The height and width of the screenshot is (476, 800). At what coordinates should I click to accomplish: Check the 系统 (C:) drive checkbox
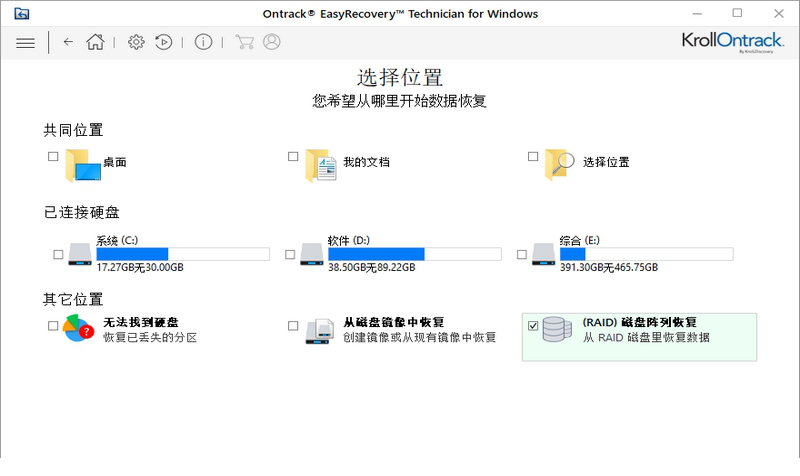point(58,254)
